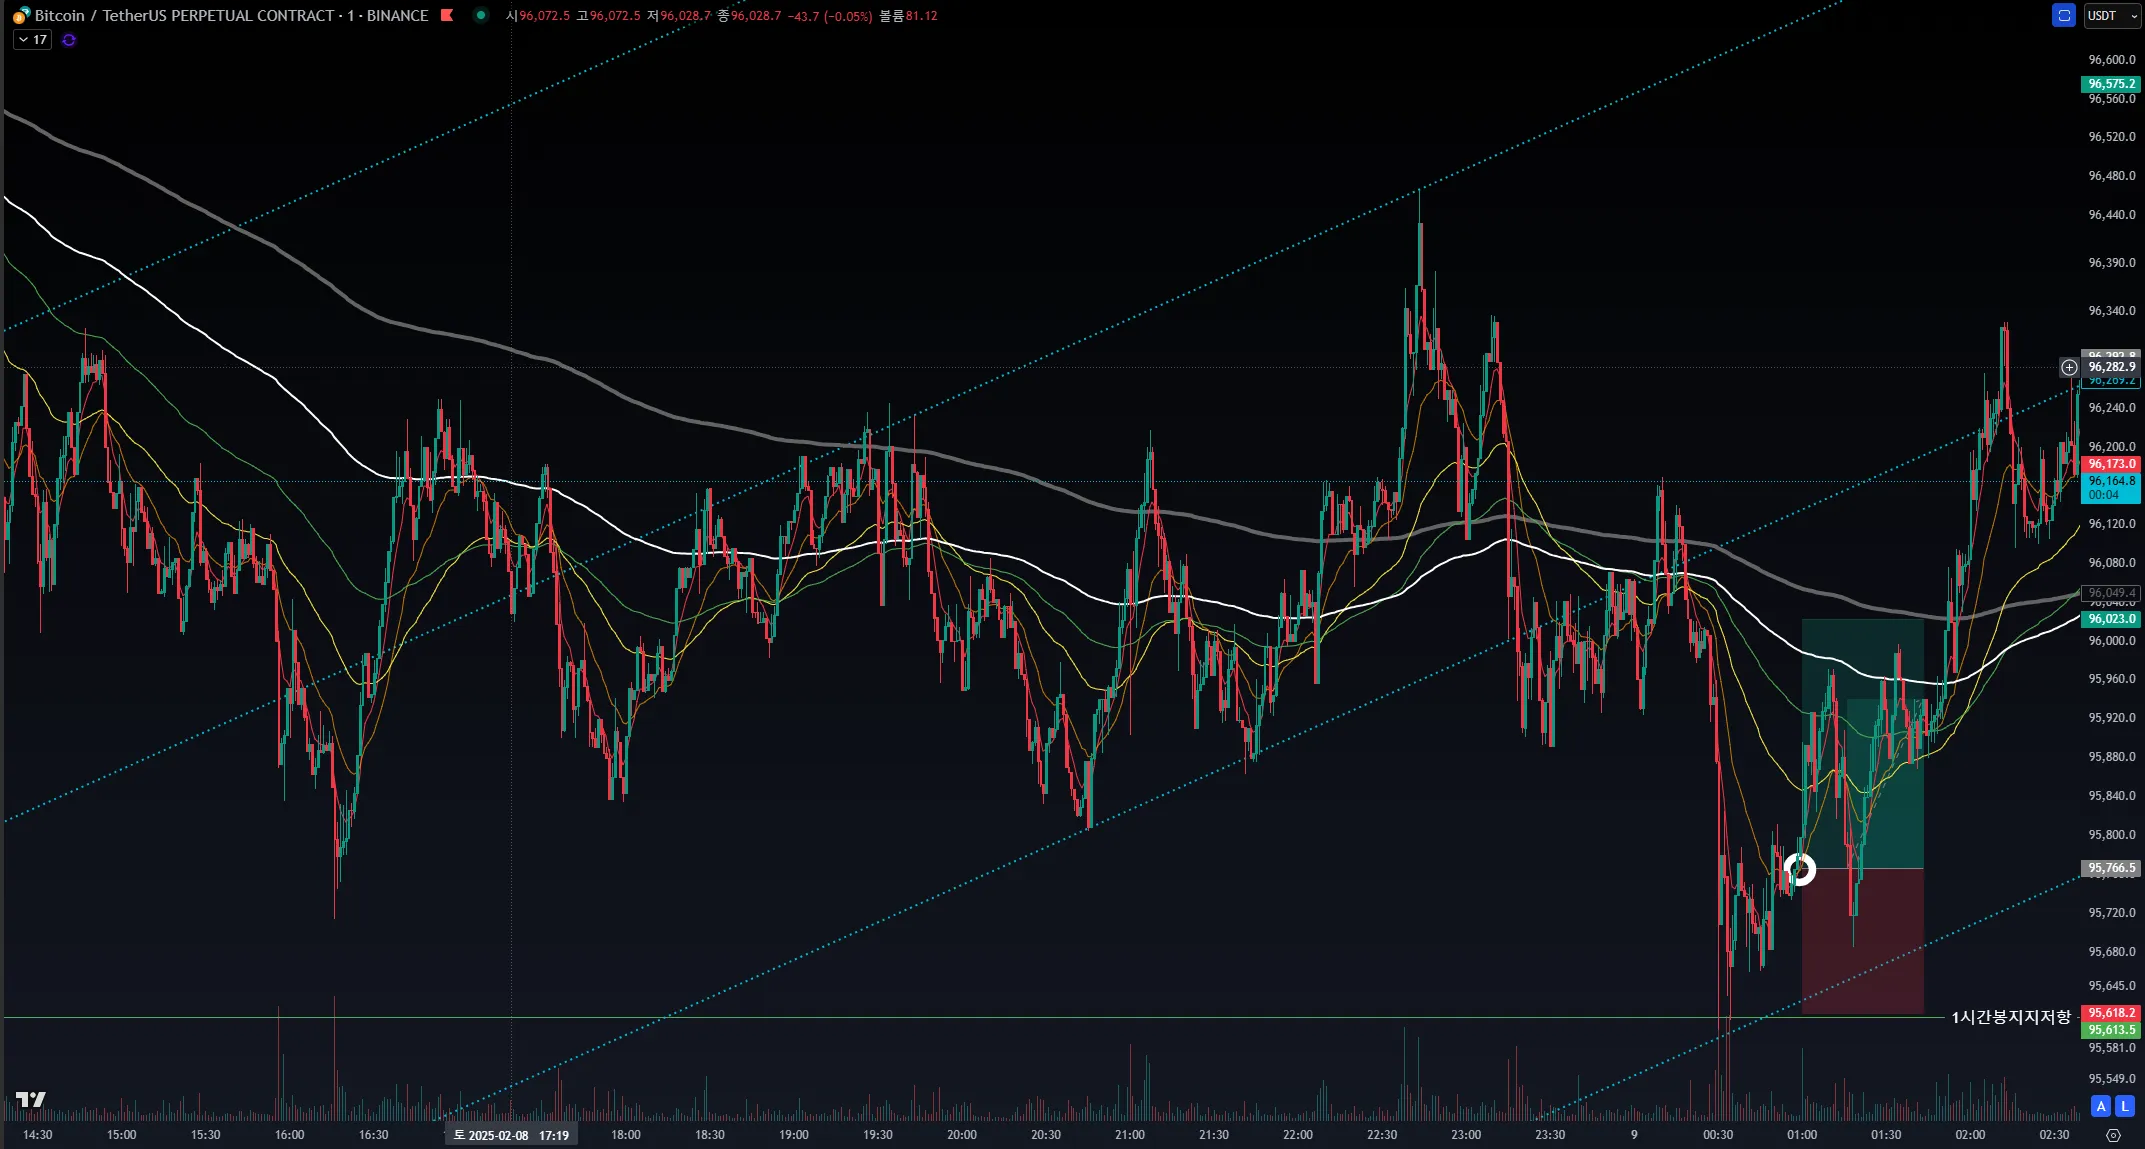The image size is (2145, 1149).
Task: Click the 96,282.9 crosshair price label
Action: pos(2111,367)
